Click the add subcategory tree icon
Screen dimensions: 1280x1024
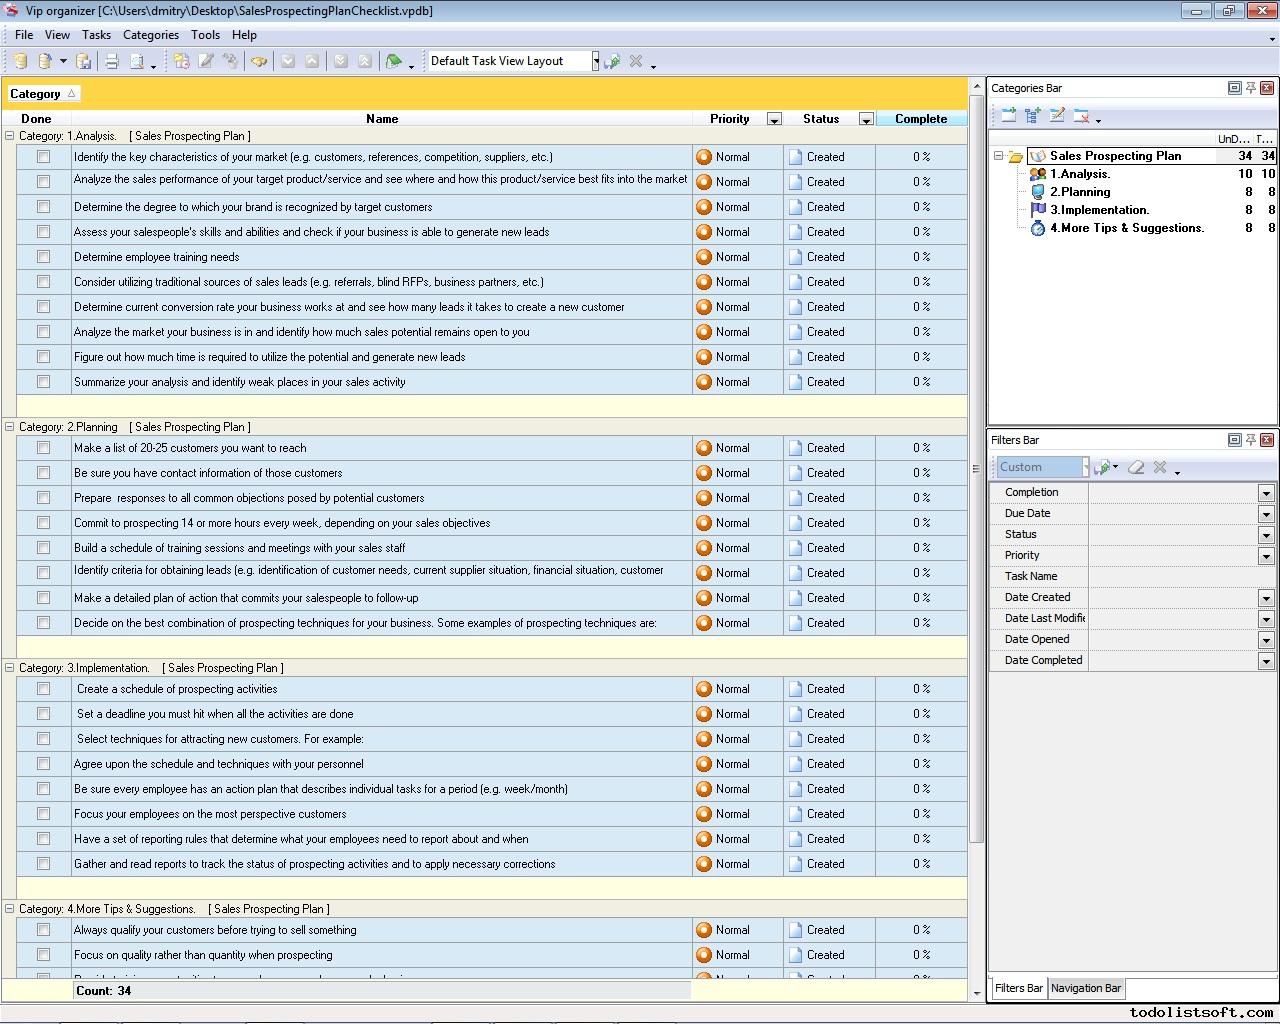pyautogui.click(x=1032, y=116)
